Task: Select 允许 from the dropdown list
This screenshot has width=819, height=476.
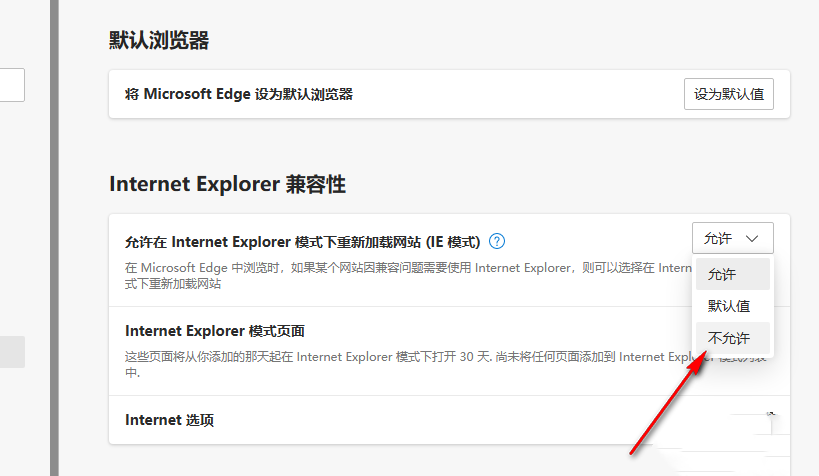Action: click(732, 274)
